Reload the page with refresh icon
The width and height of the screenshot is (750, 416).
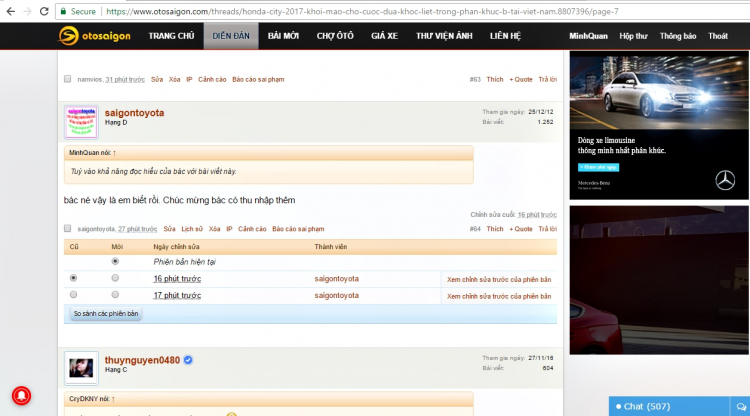pos(44,11)
